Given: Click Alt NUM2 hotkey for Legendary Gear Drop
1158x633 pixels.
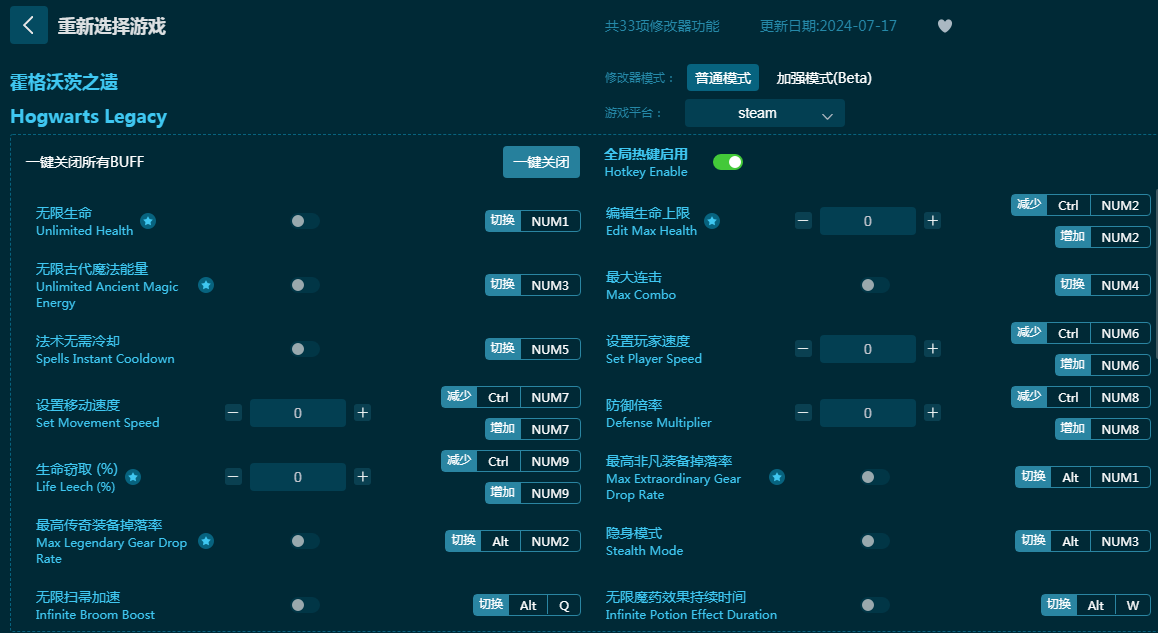Looking at the screenshot, I should point(513,541).
